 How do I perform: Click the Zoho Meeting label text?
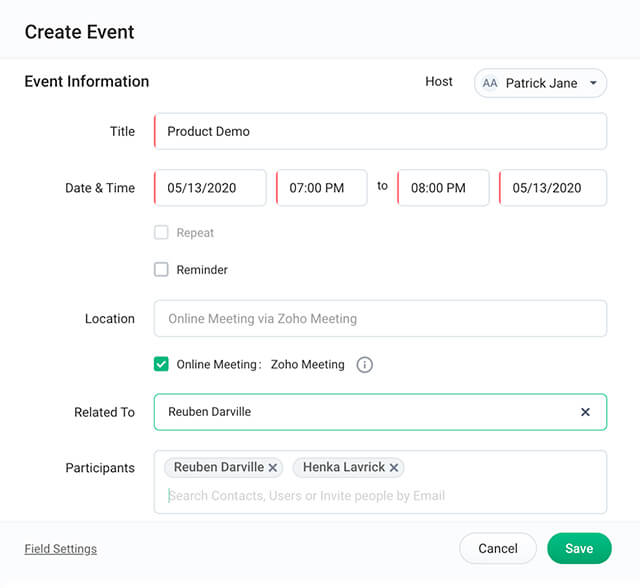(308, 364)
